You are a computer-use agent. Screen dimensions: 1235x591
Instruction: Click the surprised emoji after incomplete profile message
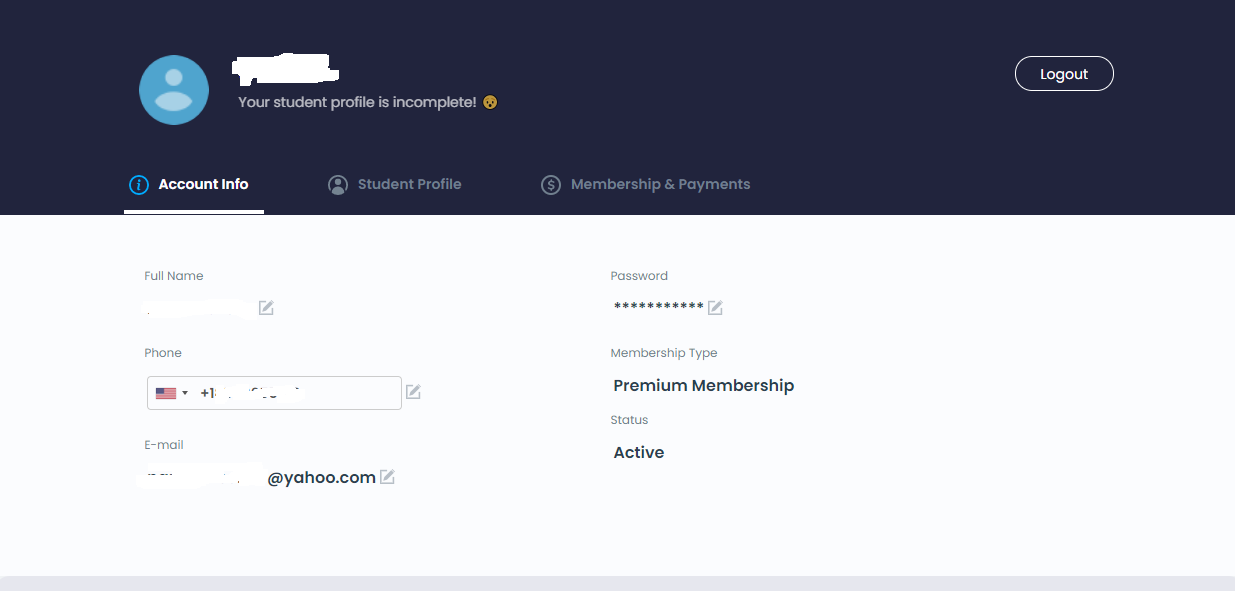point(490,102)
